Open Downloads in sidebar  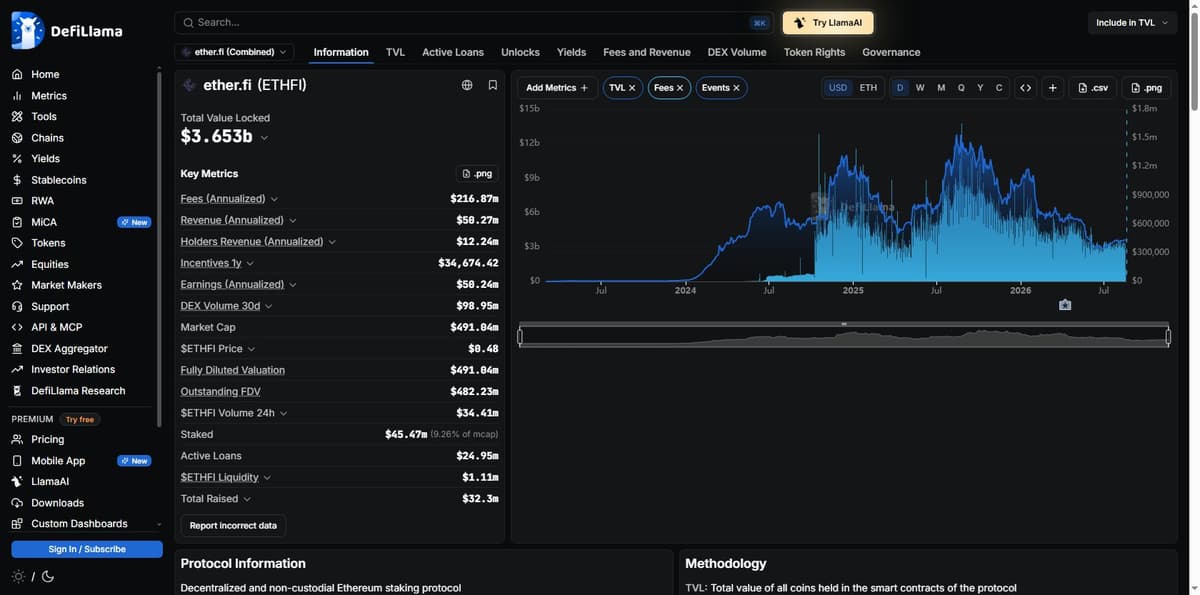point(57,503)
